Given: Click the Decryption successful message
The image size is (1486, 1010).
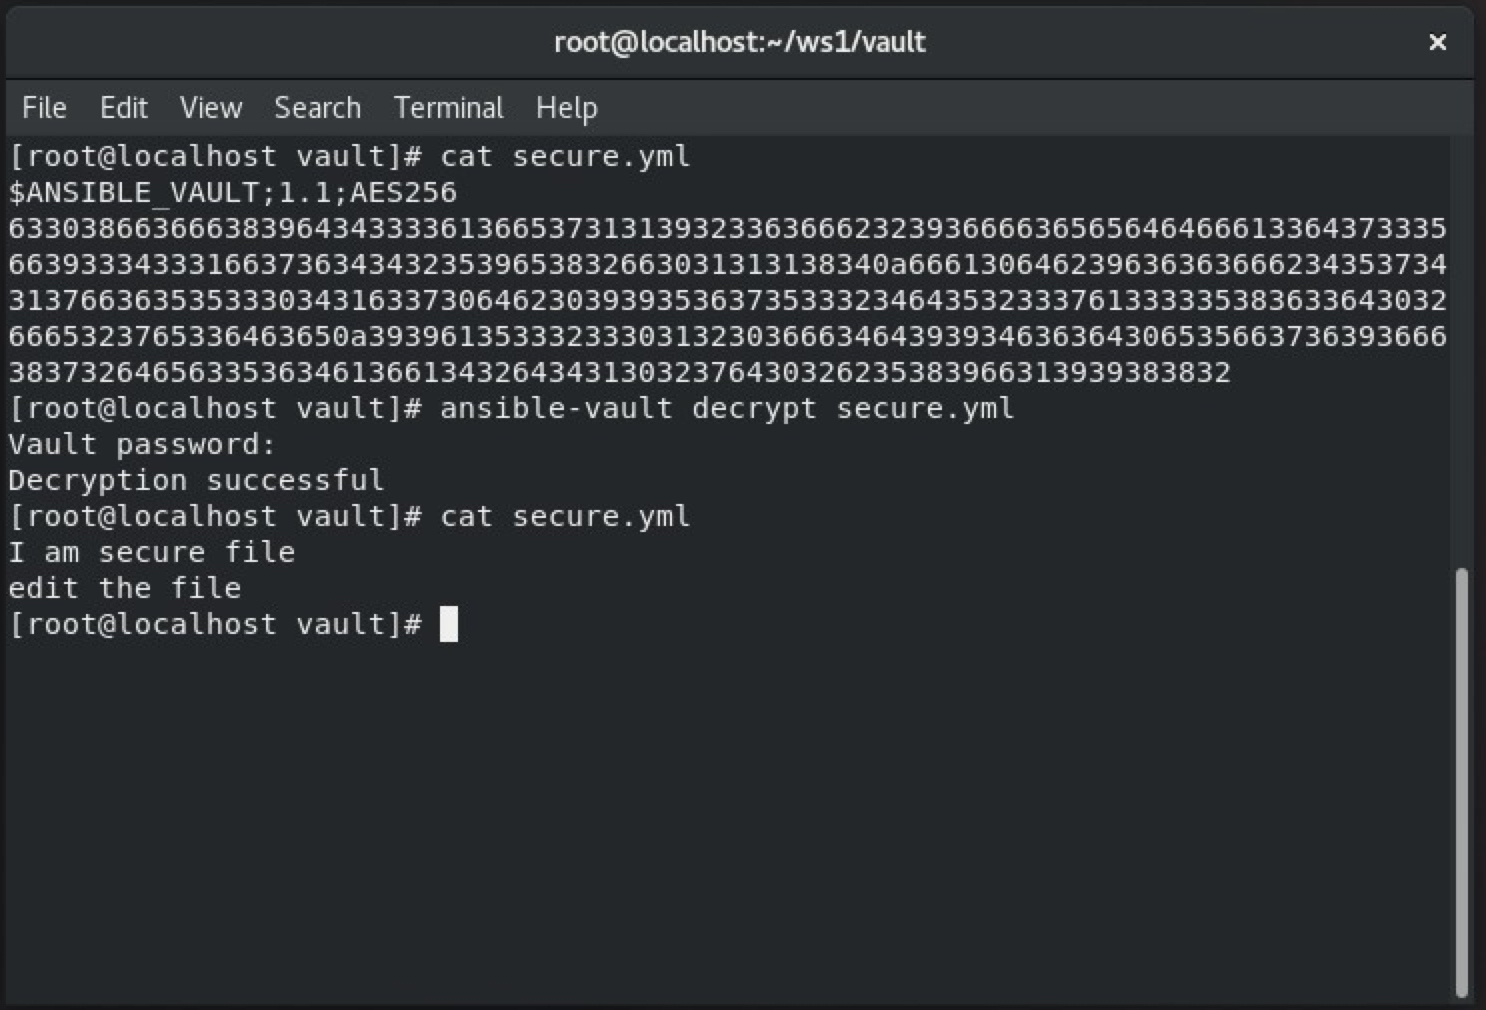Looking at the screenshot, I should tap(196, 480).
